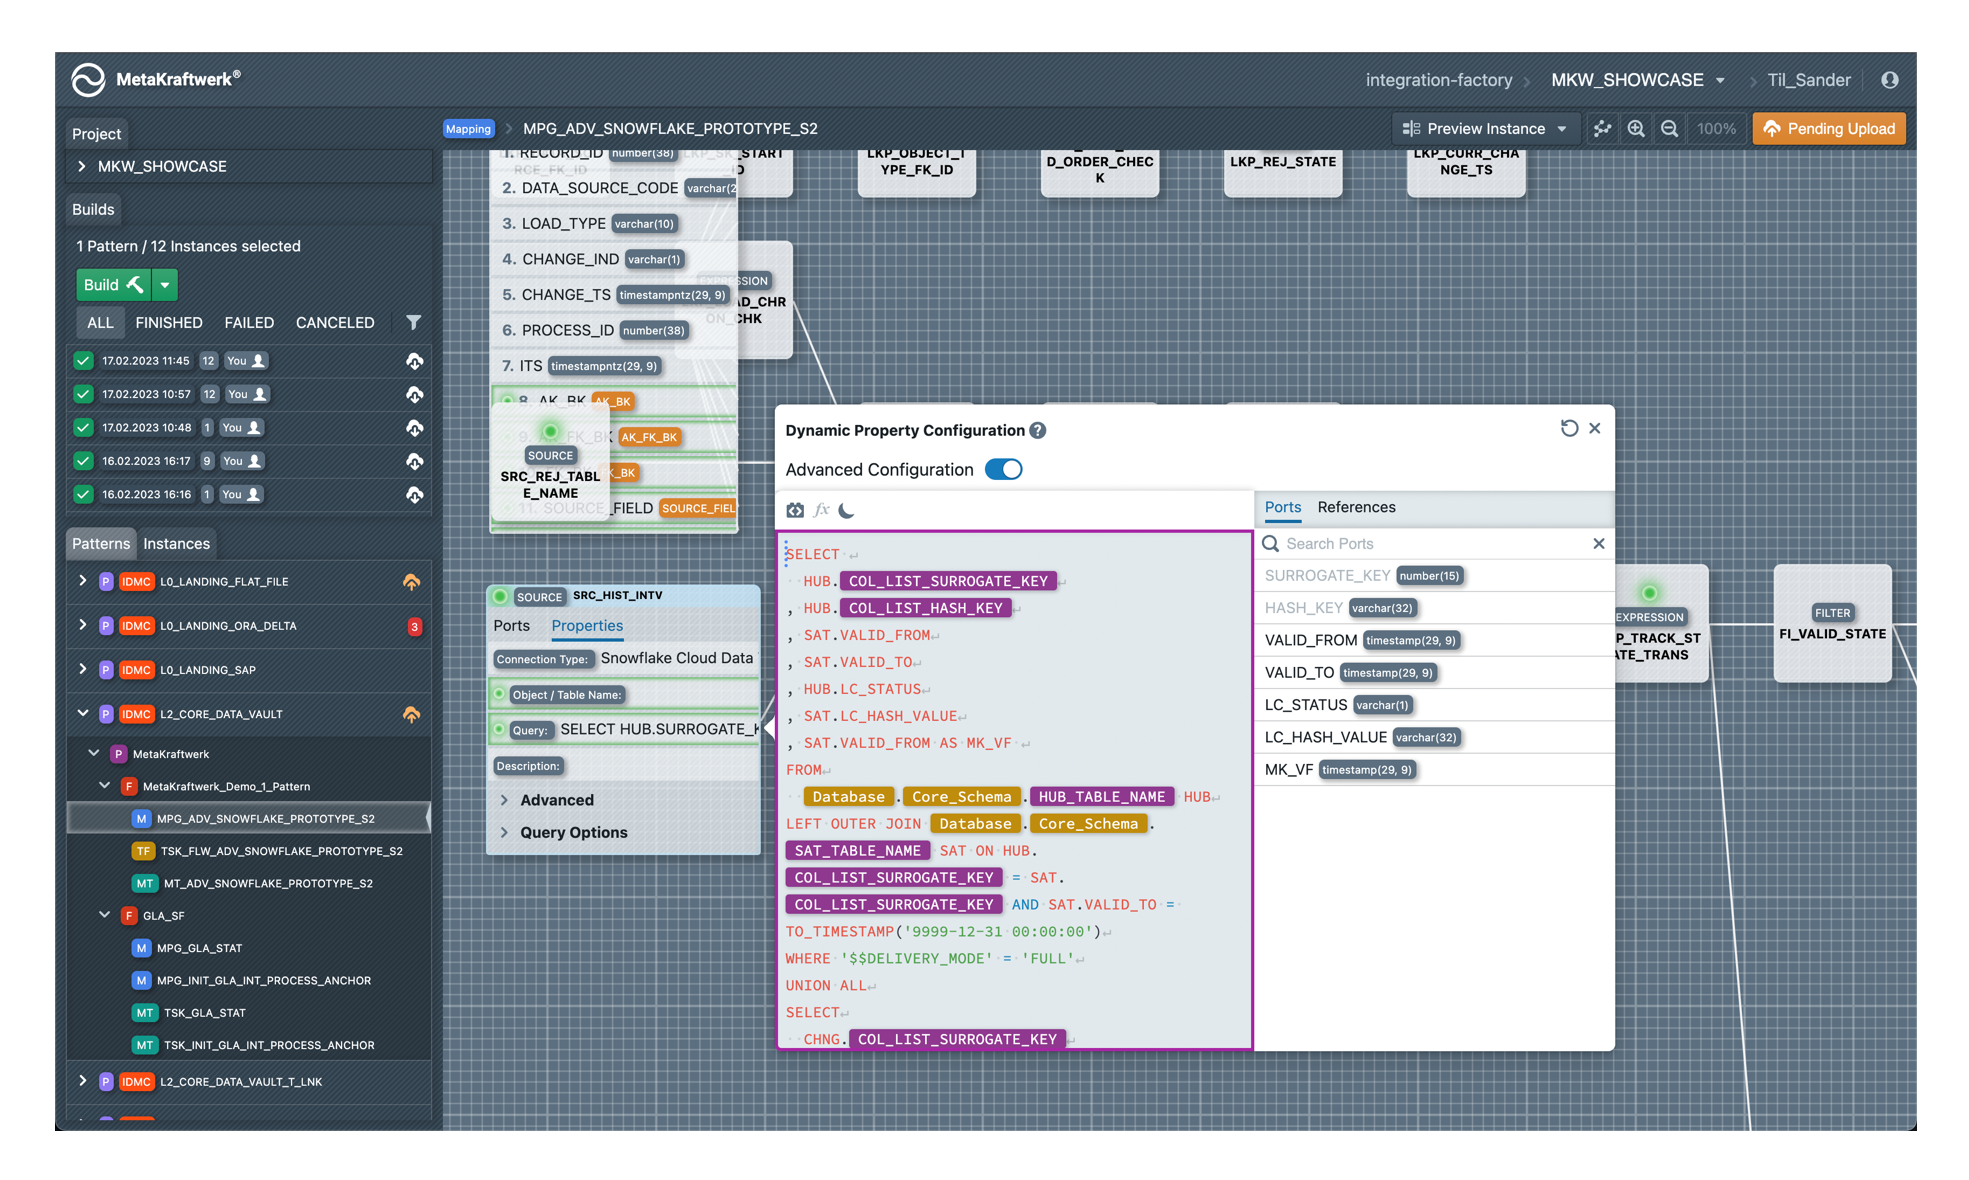Reset the Dynamic Property Configuration
Viewport: 1969px width, 1180px height.
1569,428
